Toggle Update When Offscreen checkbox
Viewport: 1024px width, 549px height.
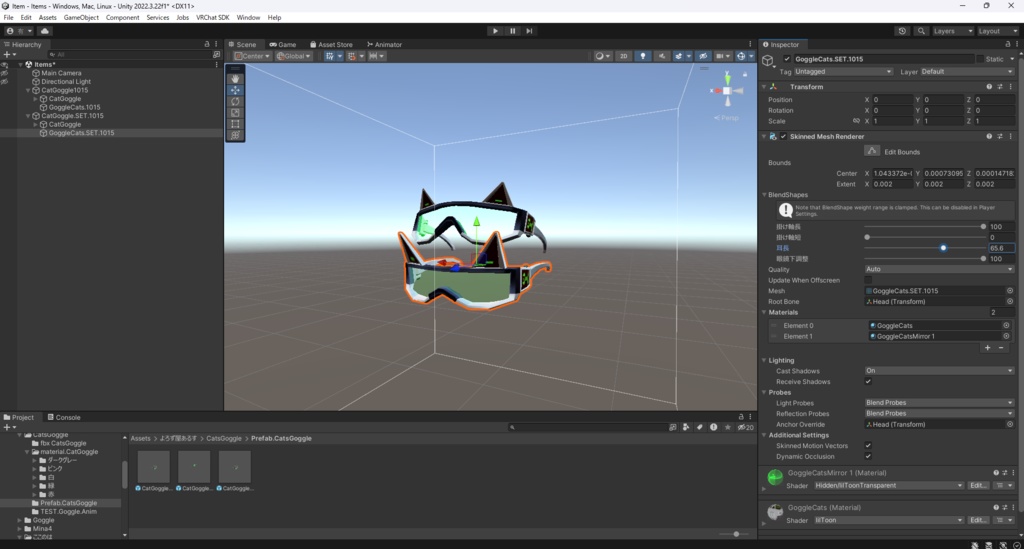[868, 280]
